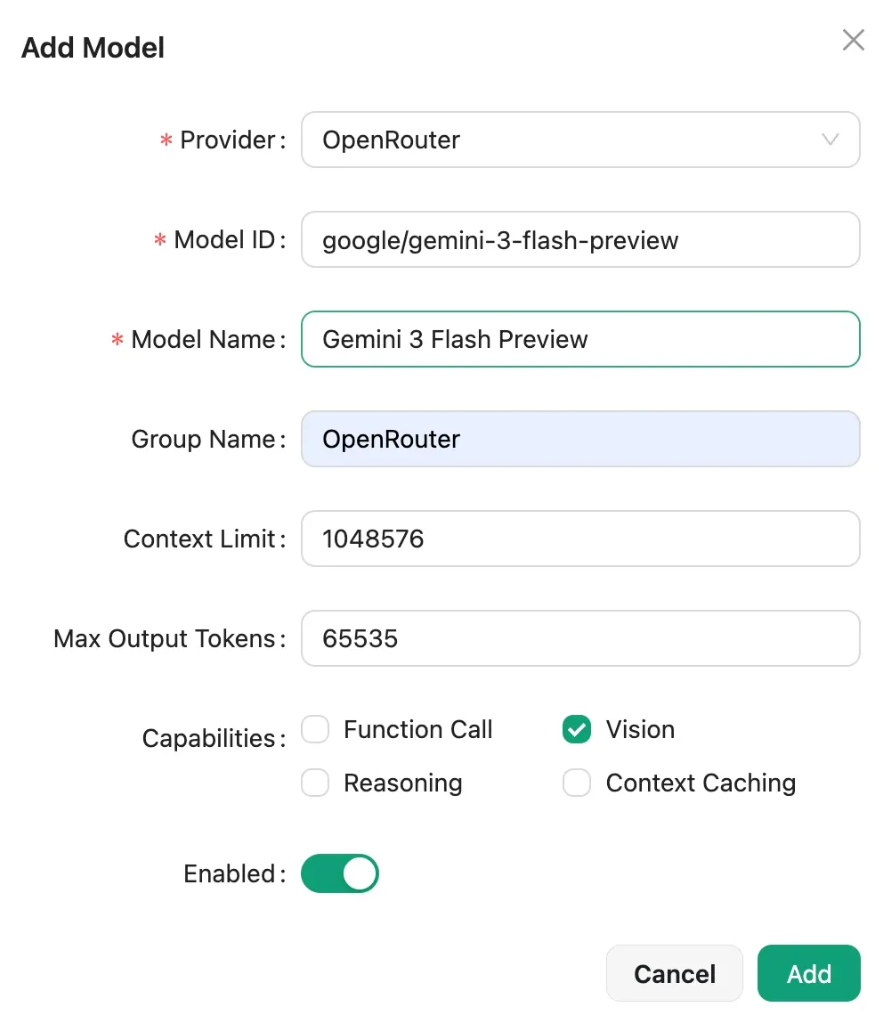Click the Provider field label
Screen dimensions: 879x1018
point(226,140)
